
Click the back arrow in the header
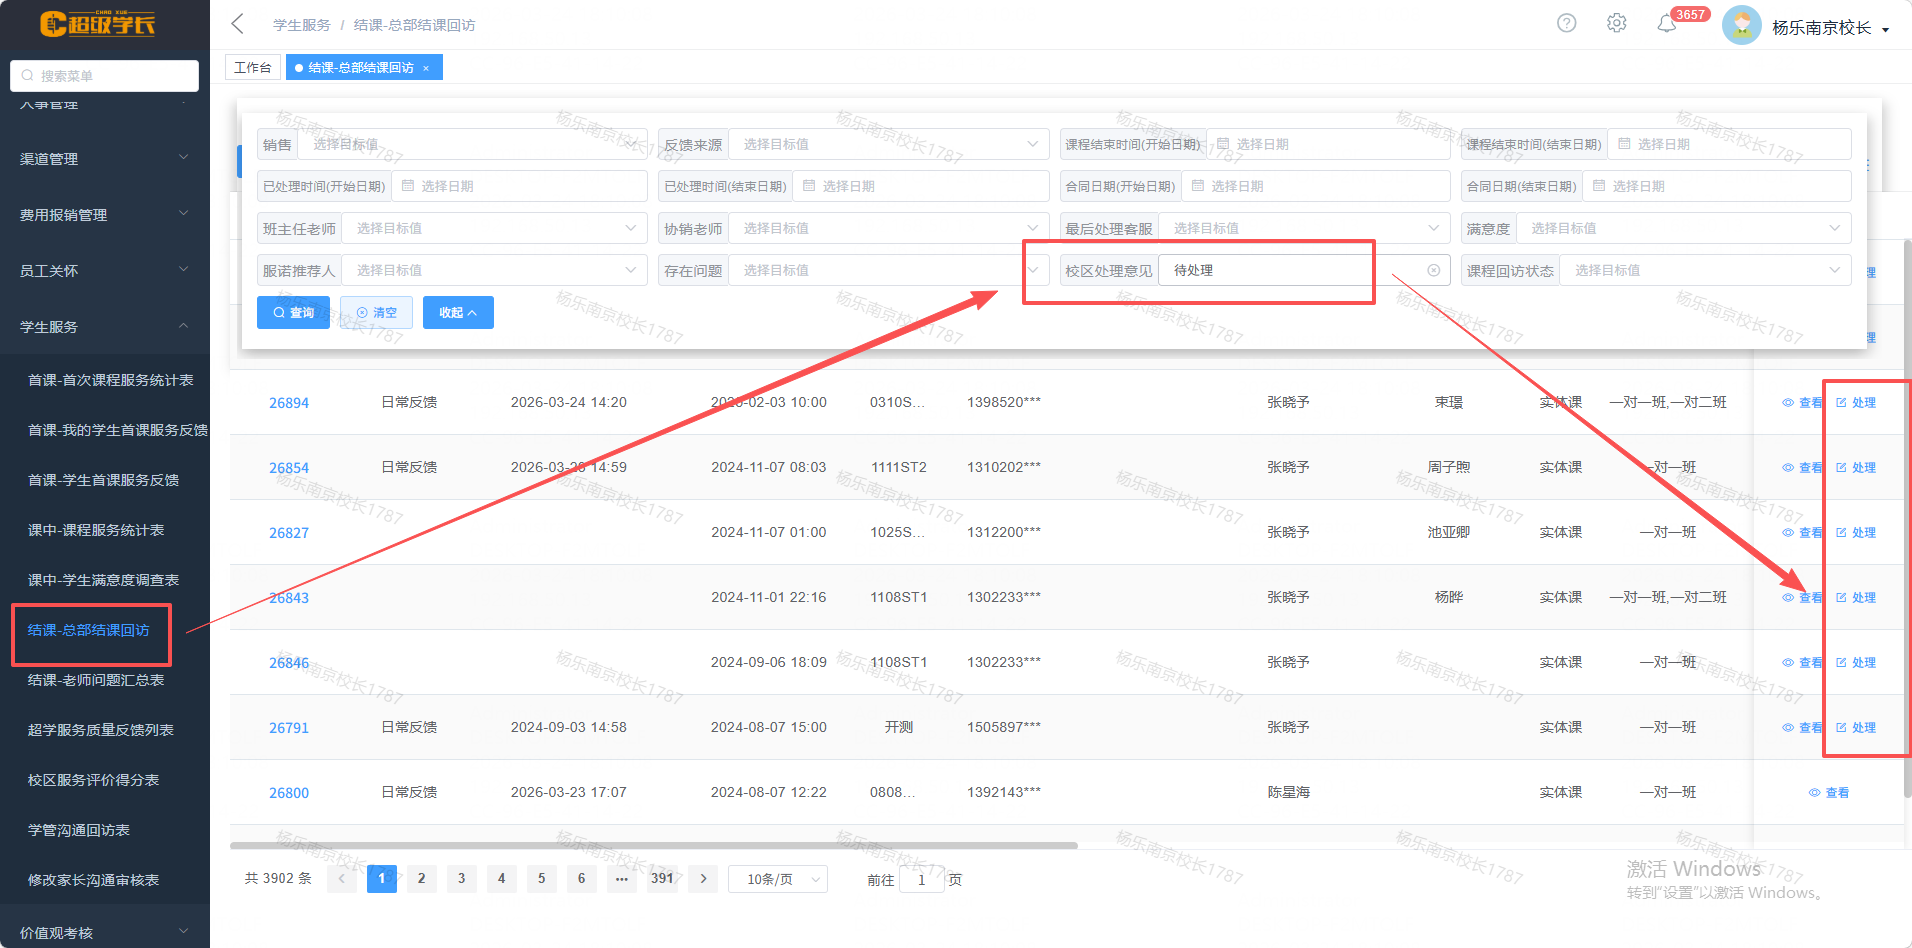click(237, 24)
